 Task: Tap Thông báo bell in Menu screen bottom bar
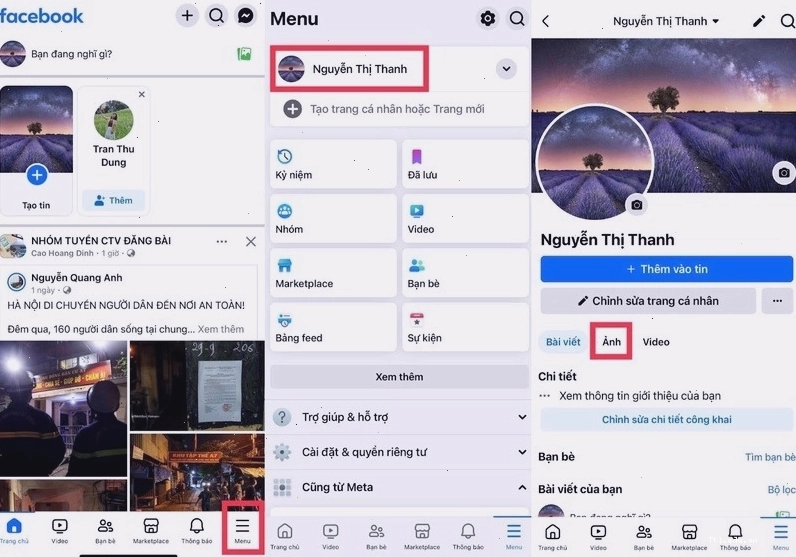point(468,537)
